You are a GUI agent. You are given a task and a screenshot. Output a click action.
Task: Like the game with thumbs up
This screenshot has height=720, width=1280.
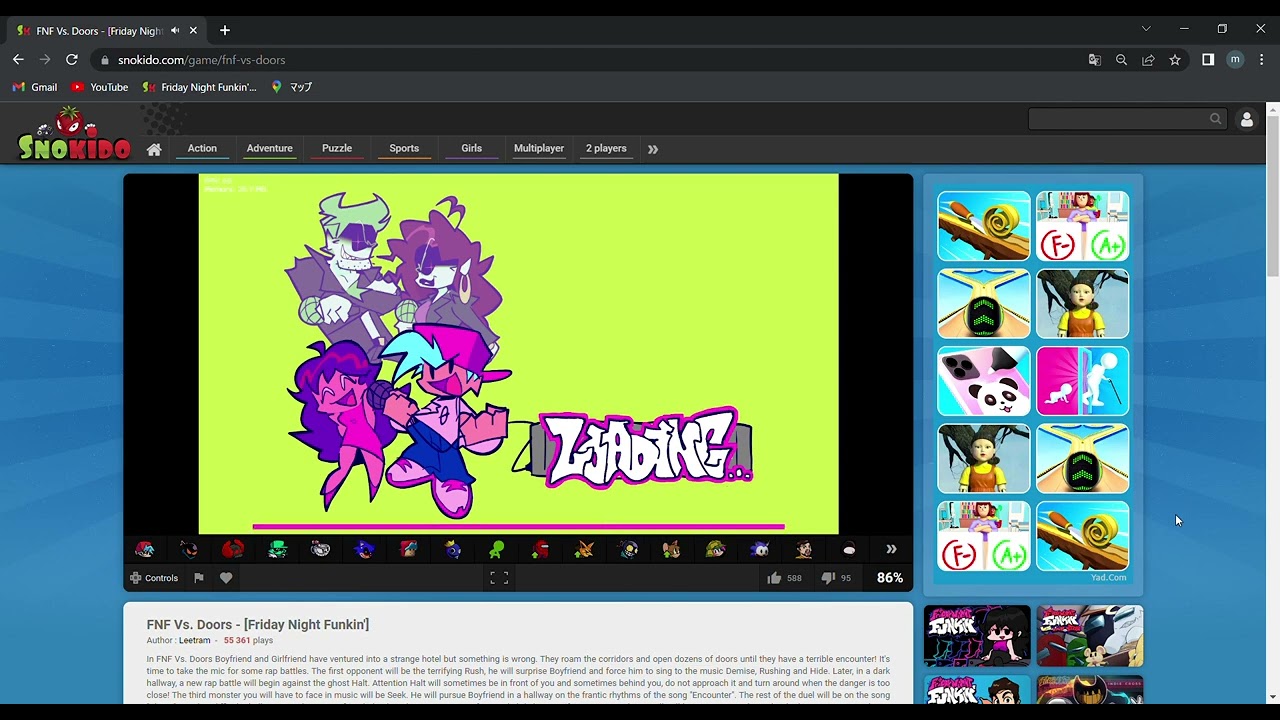[x=774, y=578]
